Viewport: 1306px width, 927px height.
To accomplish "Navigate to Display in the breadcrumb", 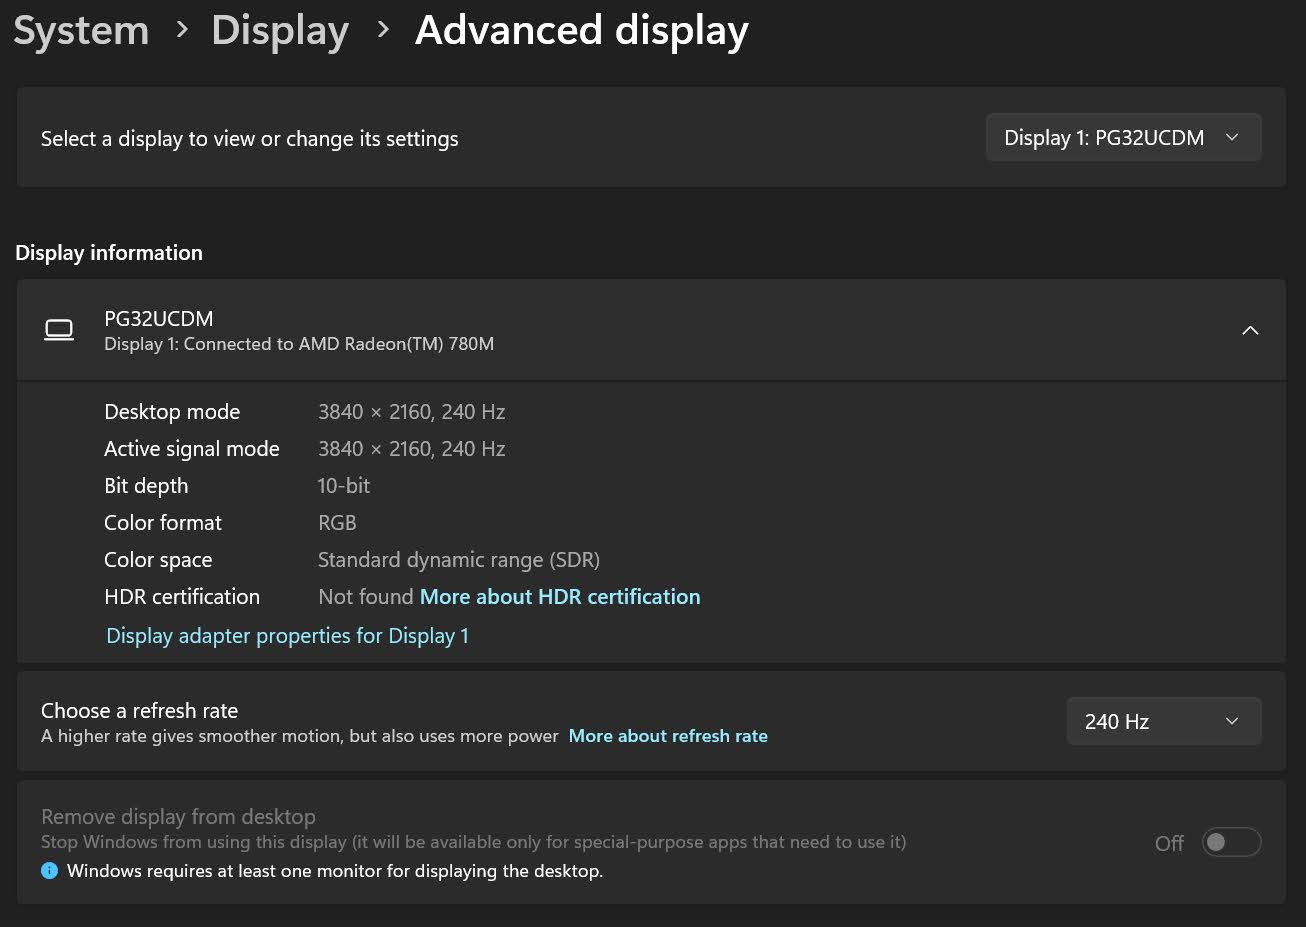I will pos(280,30).
